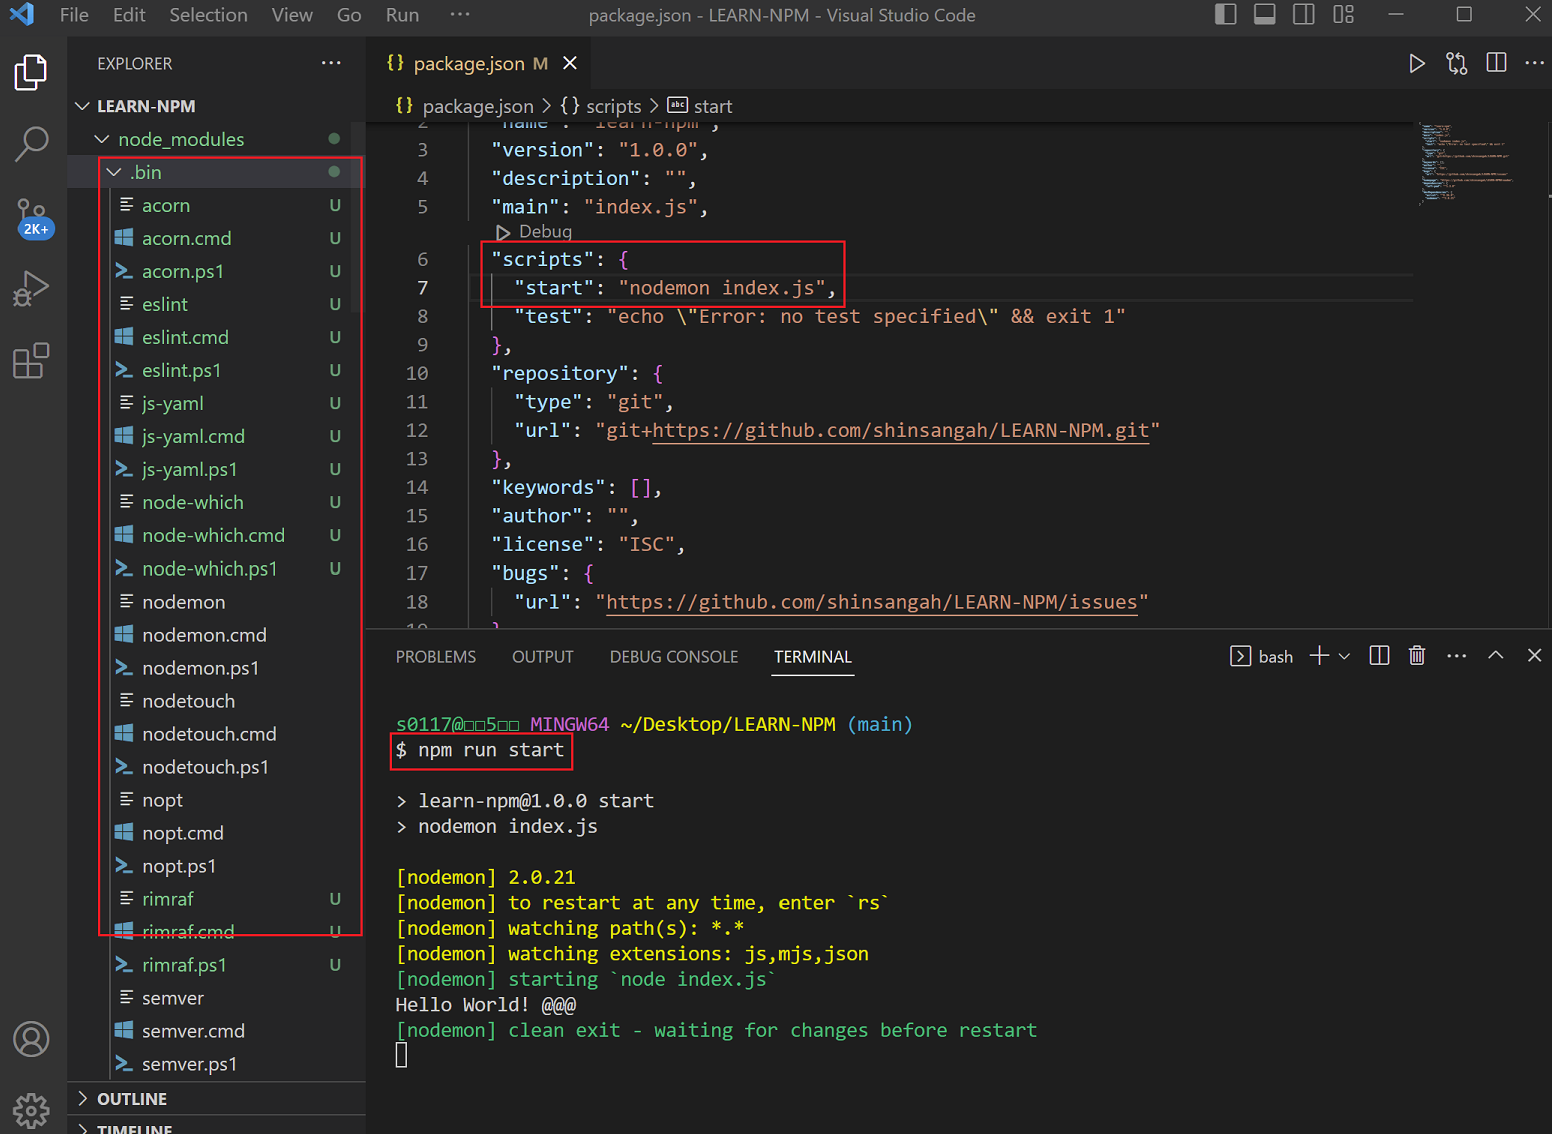Image resolution: width=1552 pixels, height=1134 pixels.
Task: Switch to the OUTPUT tab
Action: 543,657
